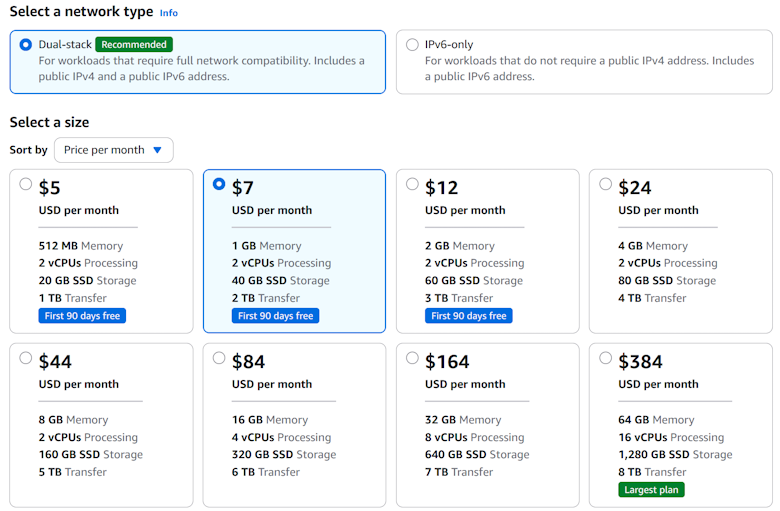This screenshot has width=780, height=511.
Task: Select the $44 per month plan
Action: click(26, 358)
